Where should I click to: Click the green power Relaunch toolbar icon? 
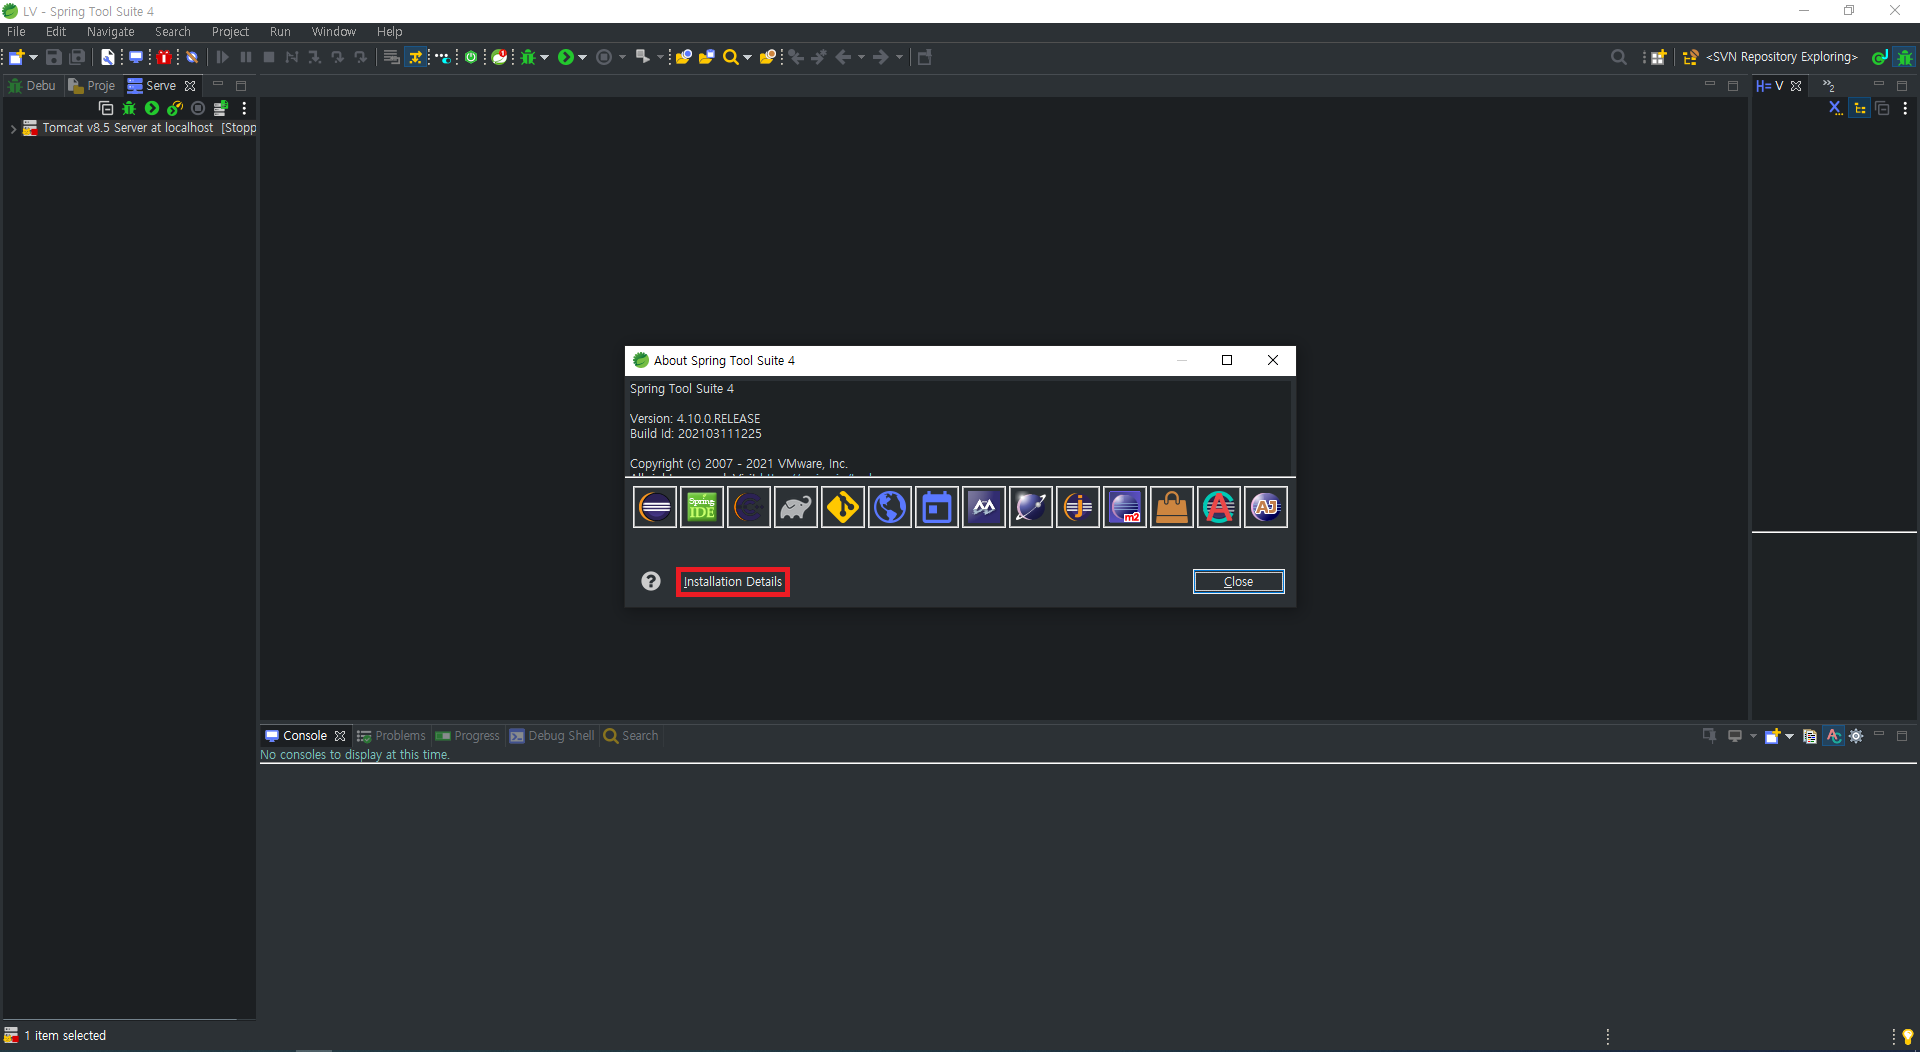pos(471,57)
